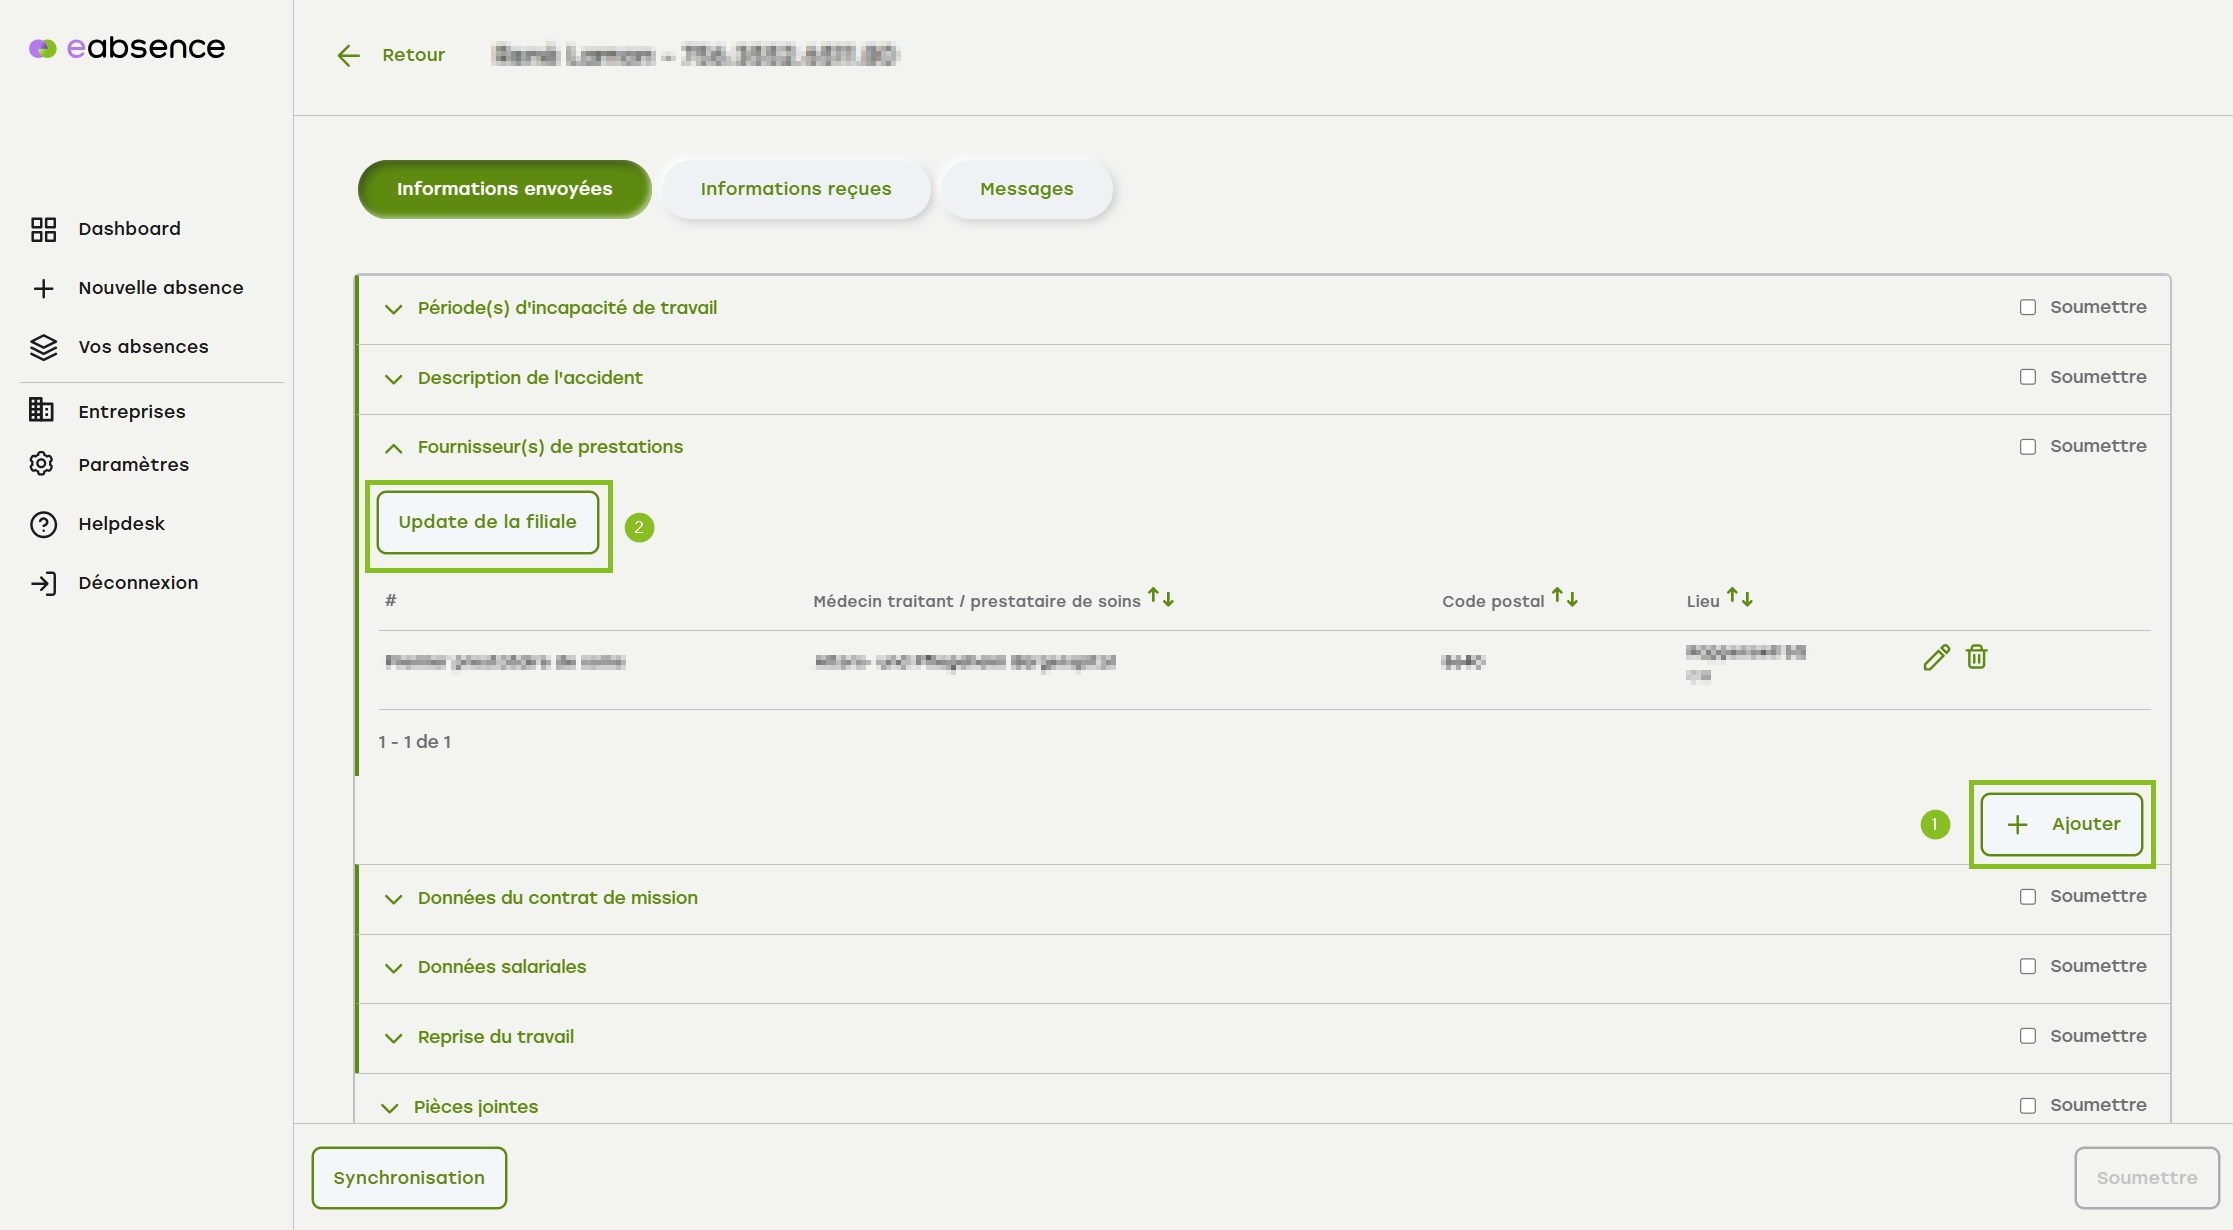Click the Déconnexion logout arrow icon
This screenshot has width=2233, height=1230.
click(43, 583)
